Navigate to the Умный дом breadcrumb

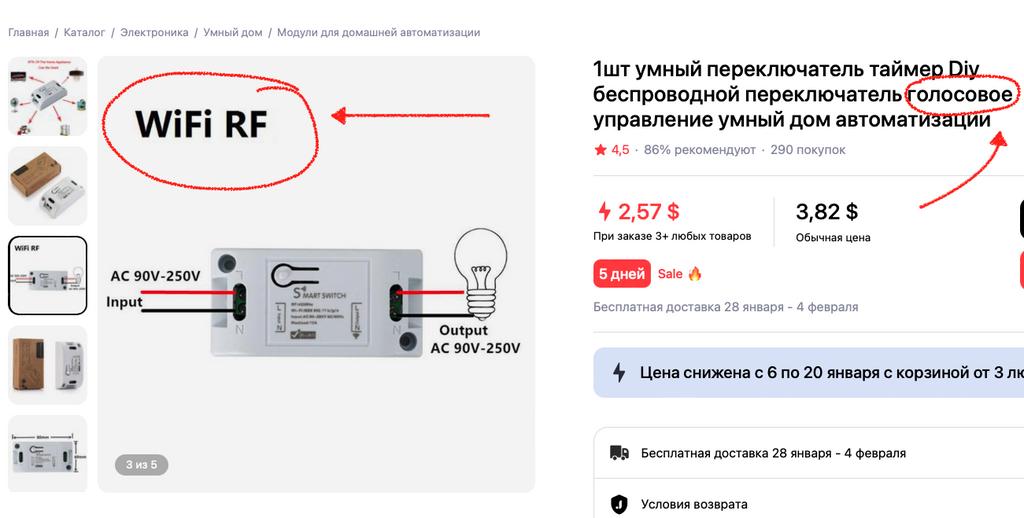pyautogui.click(x=232, y=32)
